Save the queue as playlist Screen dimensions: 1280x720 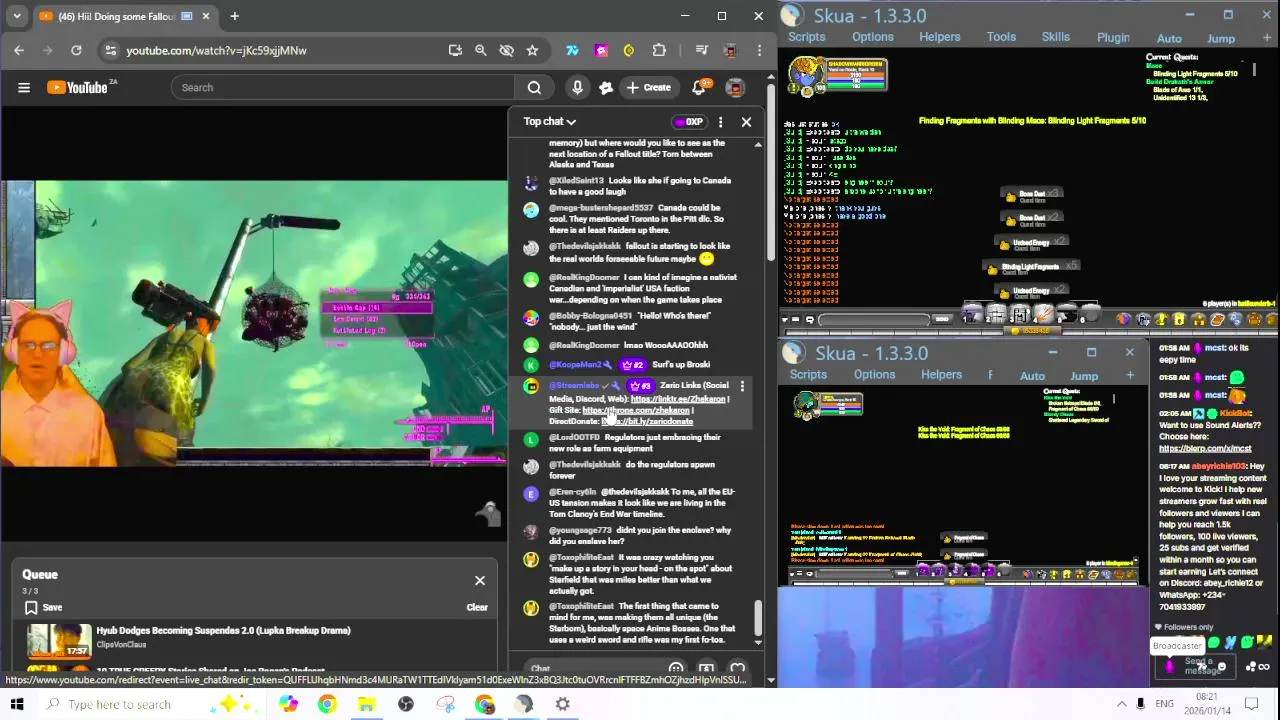tap(43, 608)
